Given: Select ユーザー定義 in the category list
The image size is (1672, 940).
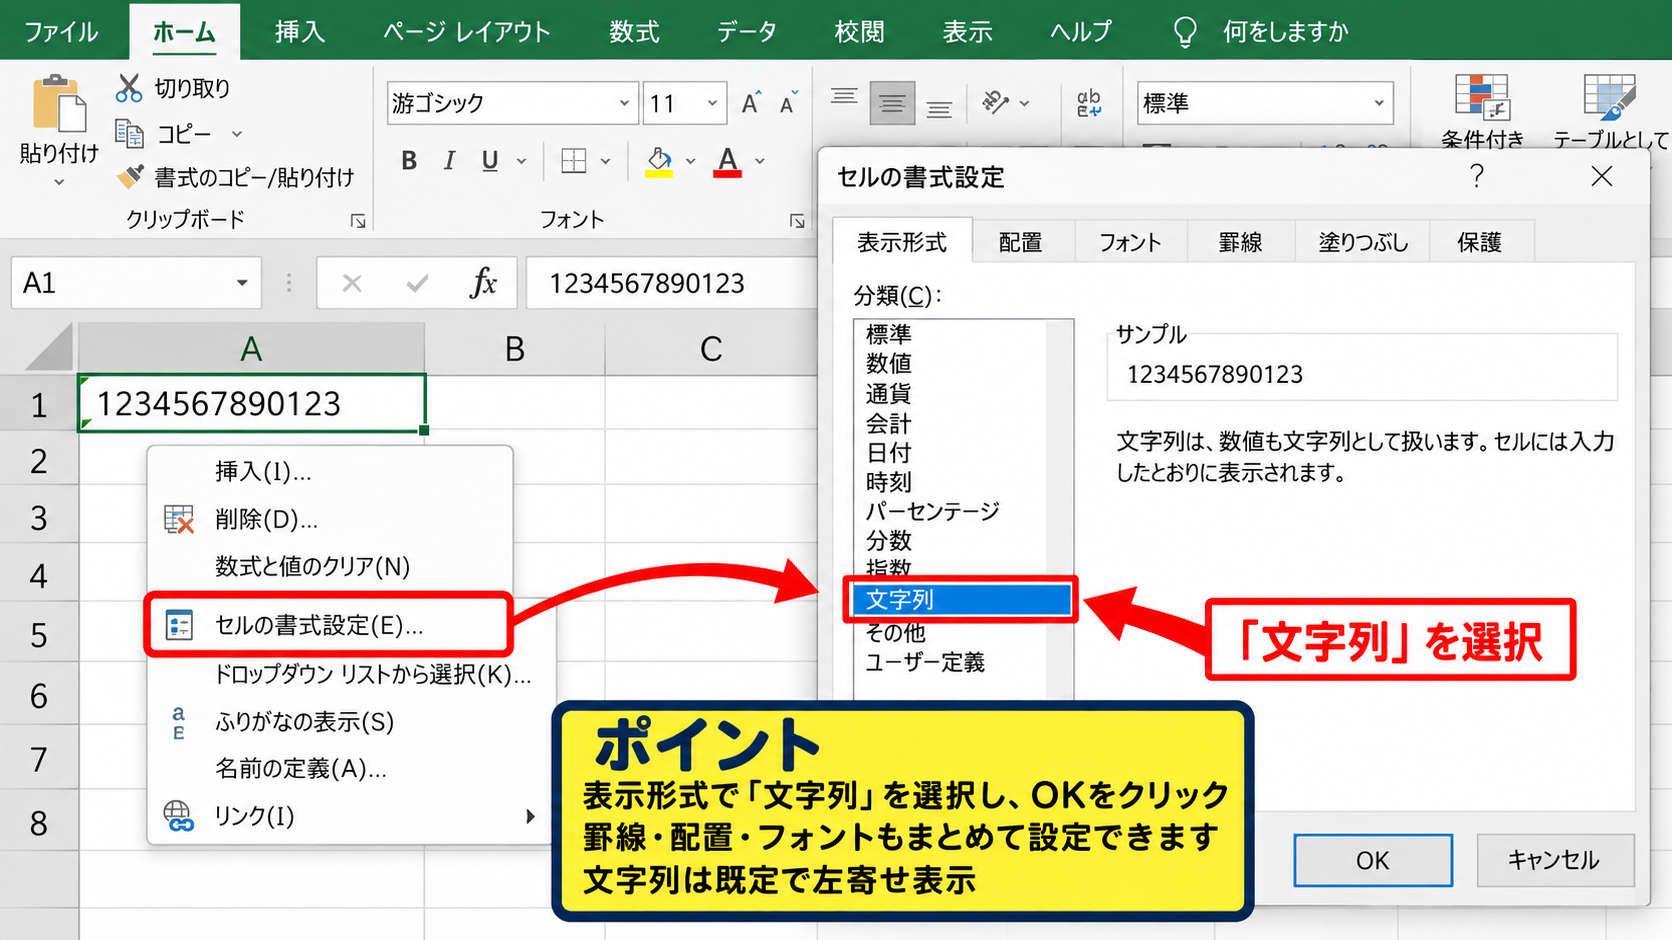Looking at the screenshot, I should coord(925,662).
